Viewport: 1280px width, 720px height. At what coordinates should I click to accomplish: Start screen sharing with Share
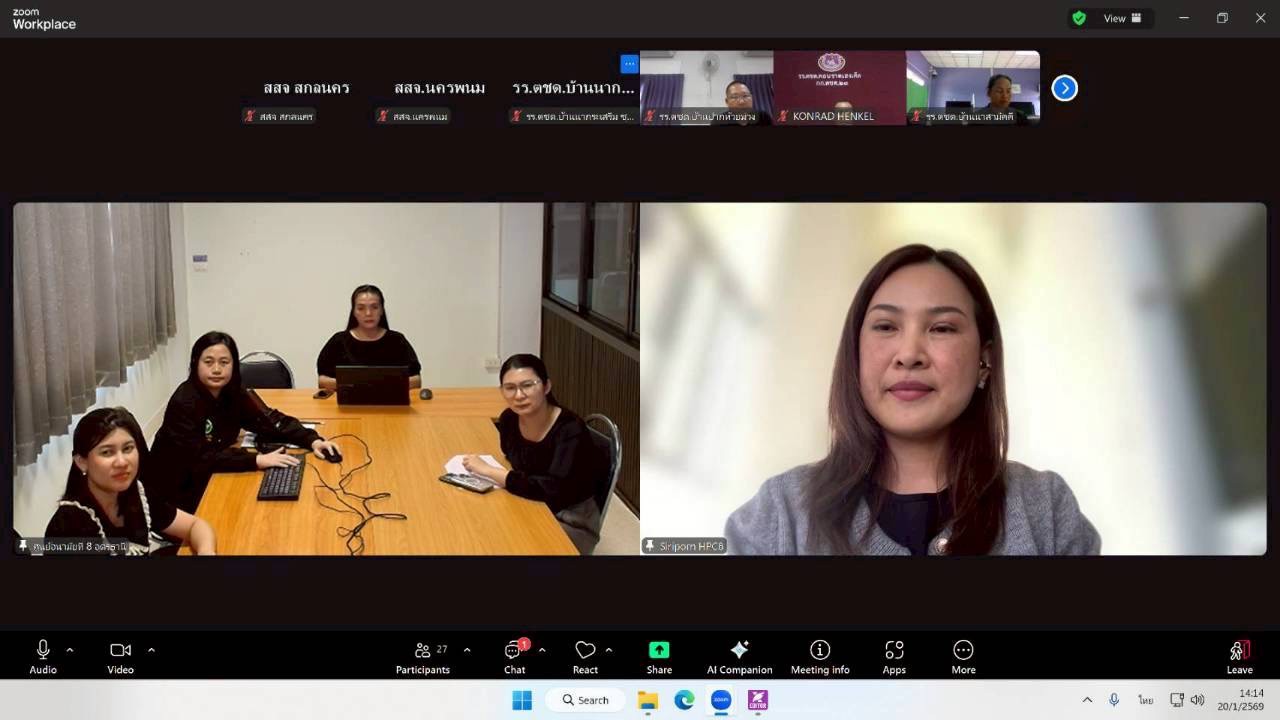[659, 657]
